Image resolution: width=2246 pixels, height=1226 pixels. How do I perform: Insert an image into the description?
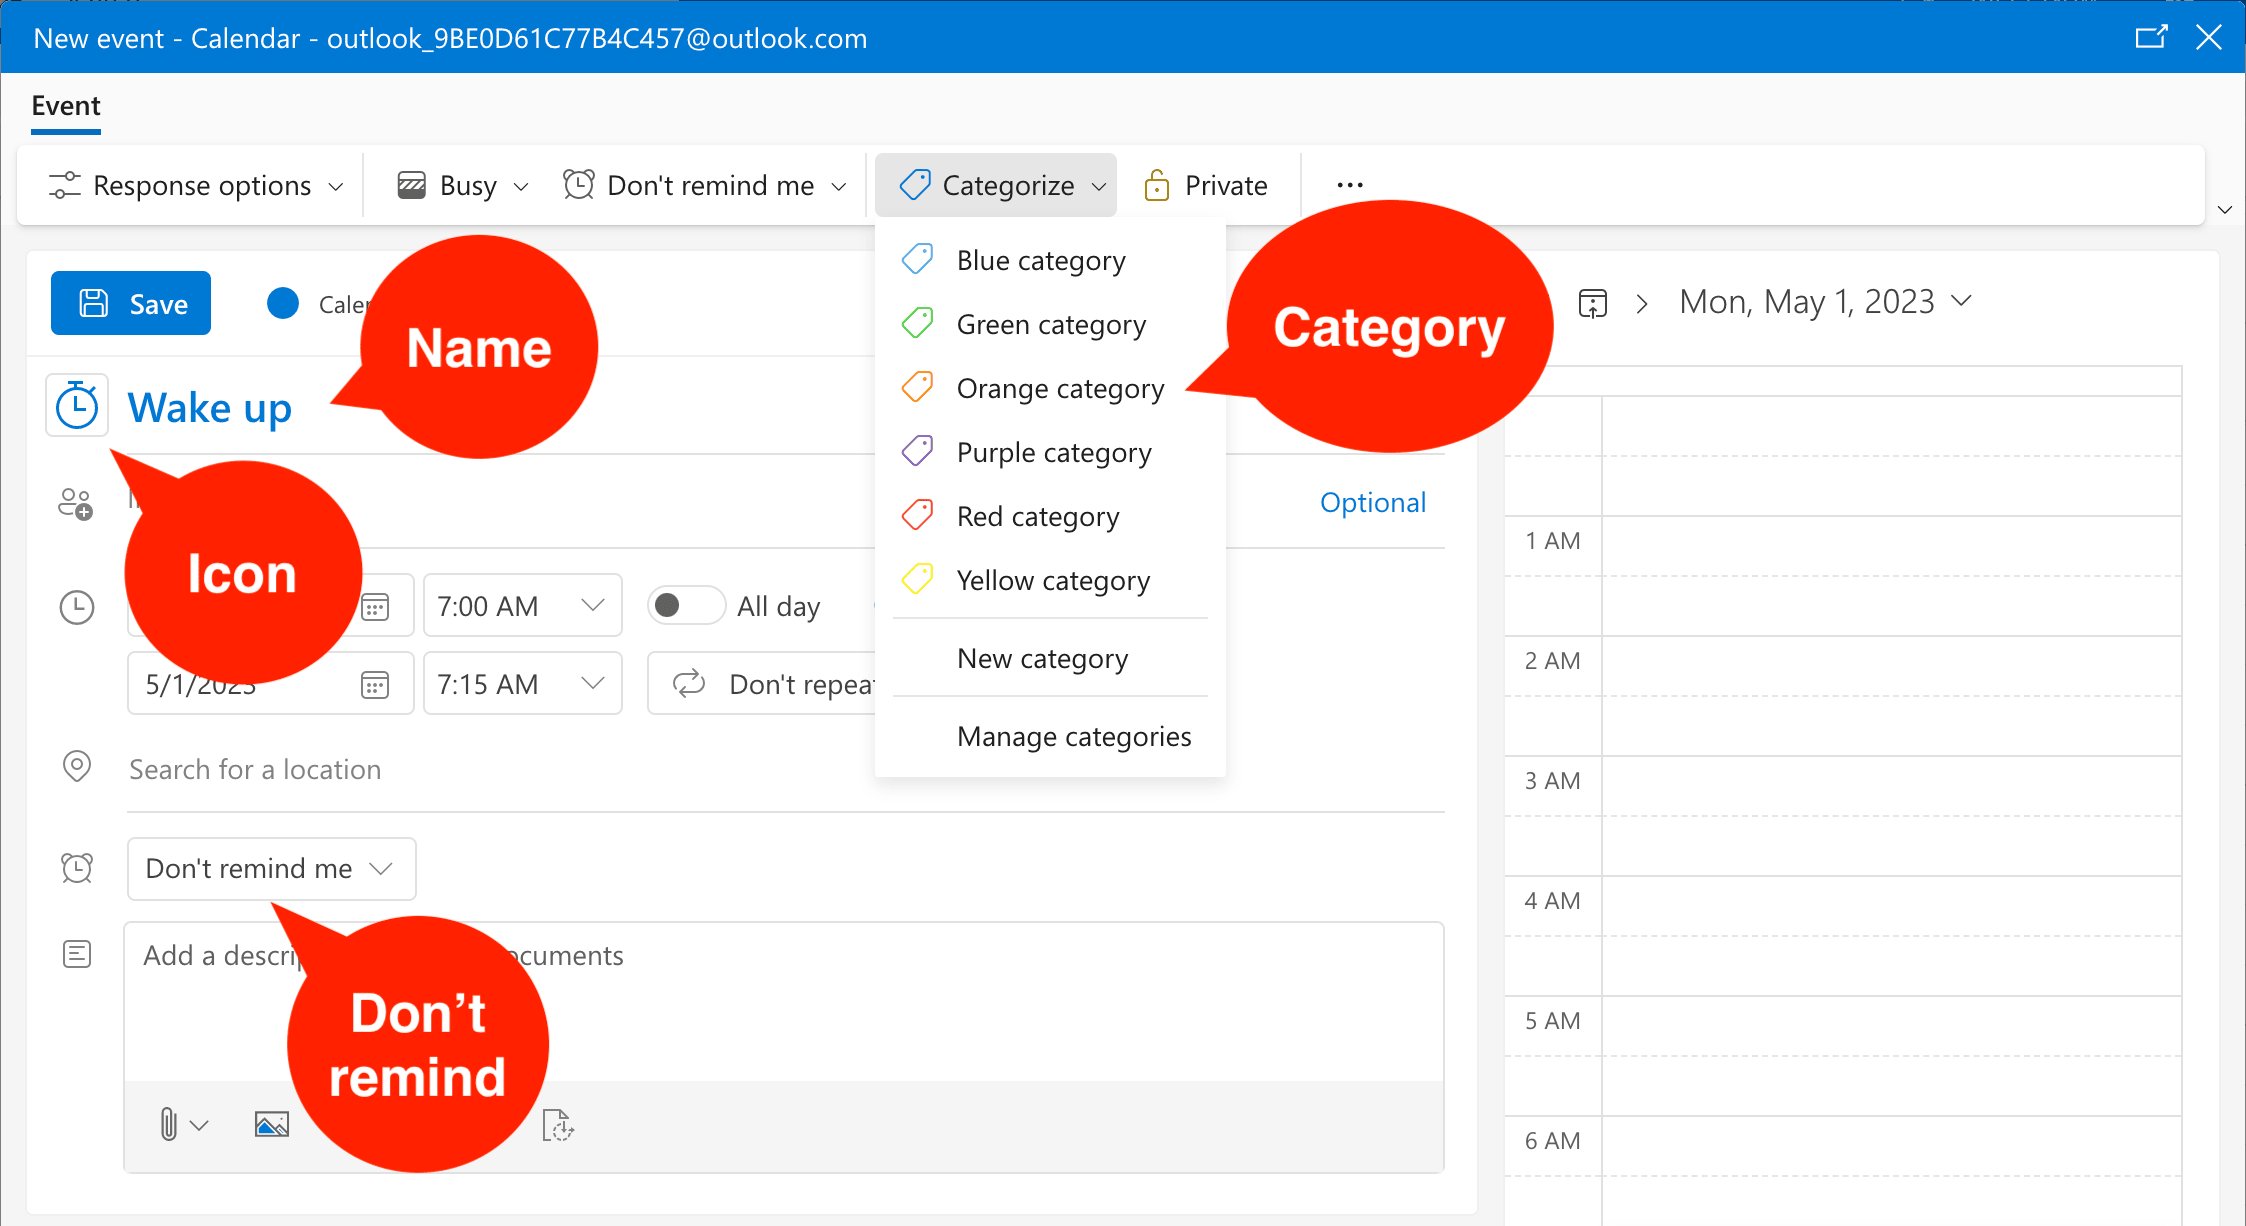(271, 1124)
